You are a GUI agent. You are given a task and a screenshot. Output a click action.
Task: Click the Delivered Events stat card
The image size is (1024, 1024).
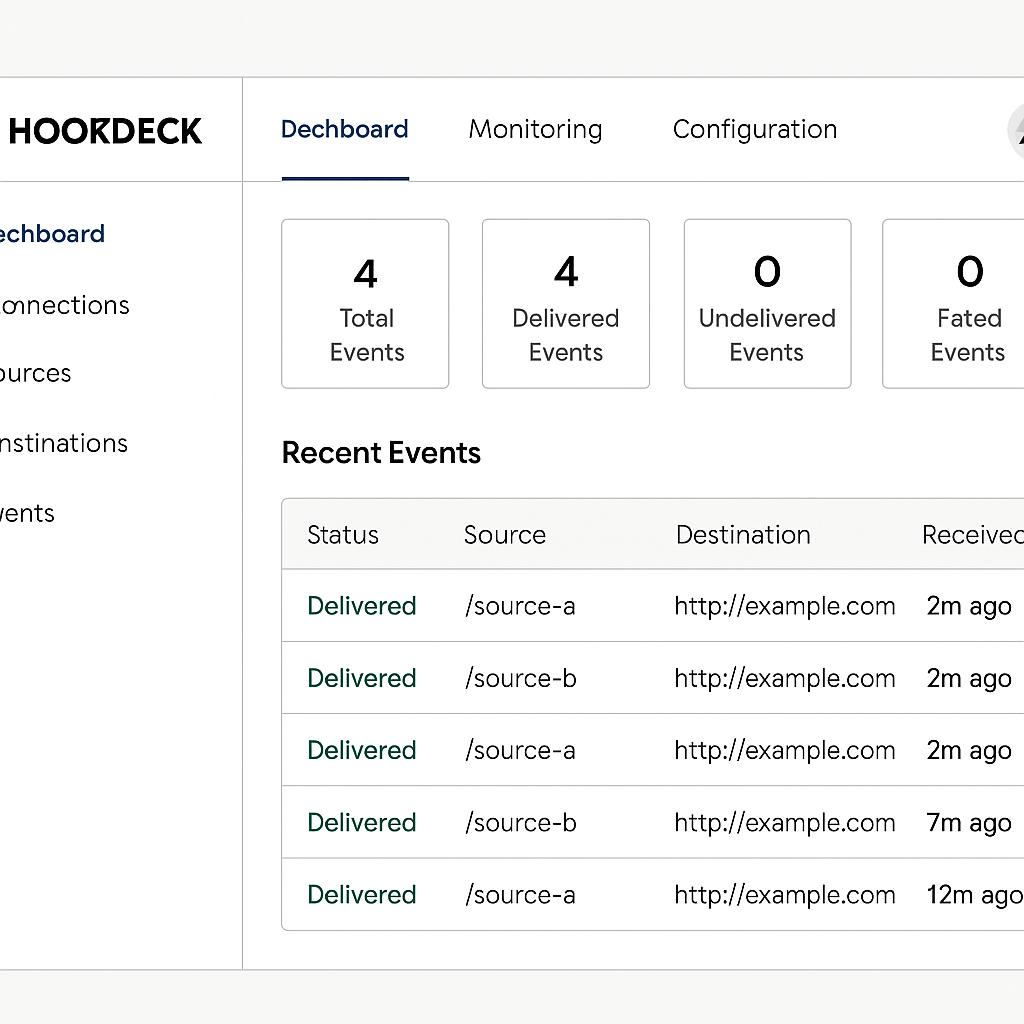566,304
